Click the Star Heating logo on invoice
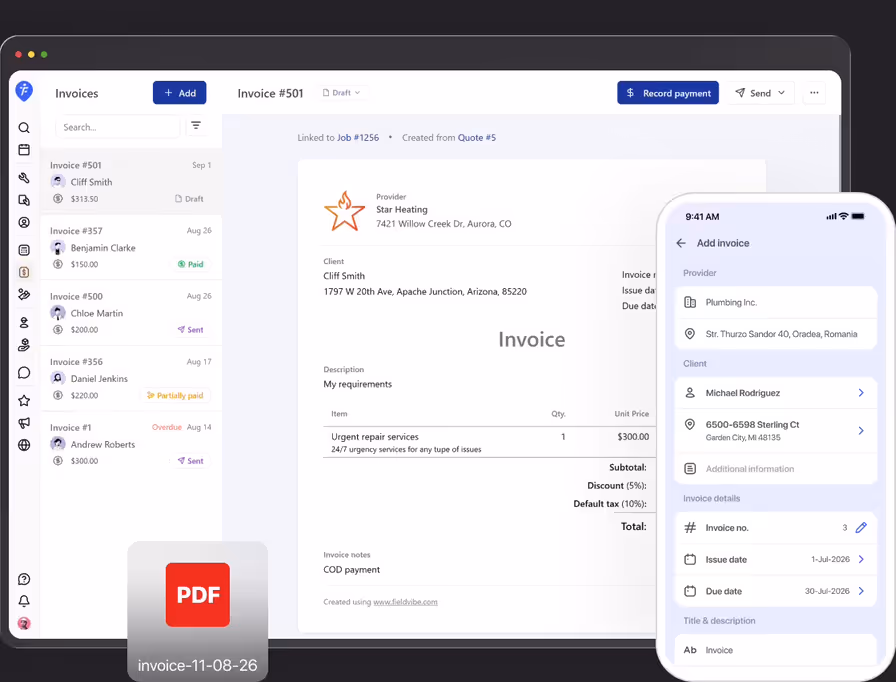 tap(344, 211)
